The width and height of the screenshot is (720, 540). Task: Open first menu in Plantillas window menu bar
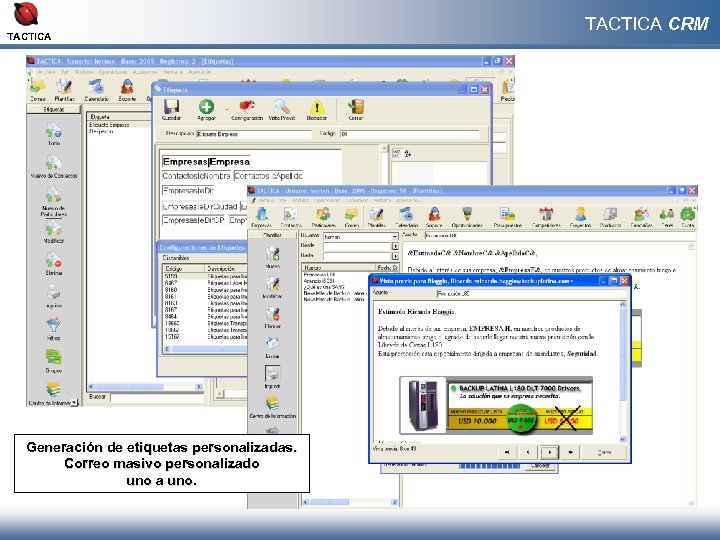(266, 200)
